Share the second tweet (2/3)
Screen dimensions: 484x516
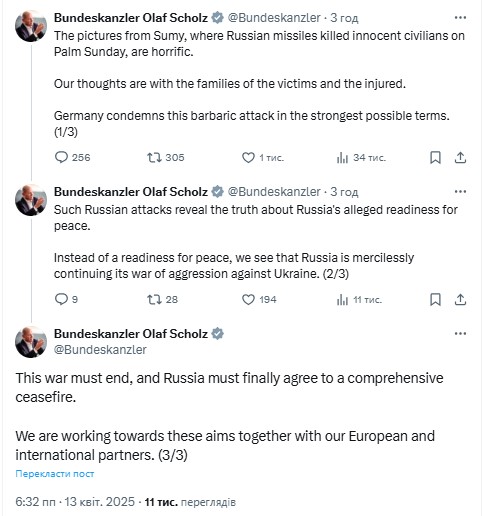(460, 299)
